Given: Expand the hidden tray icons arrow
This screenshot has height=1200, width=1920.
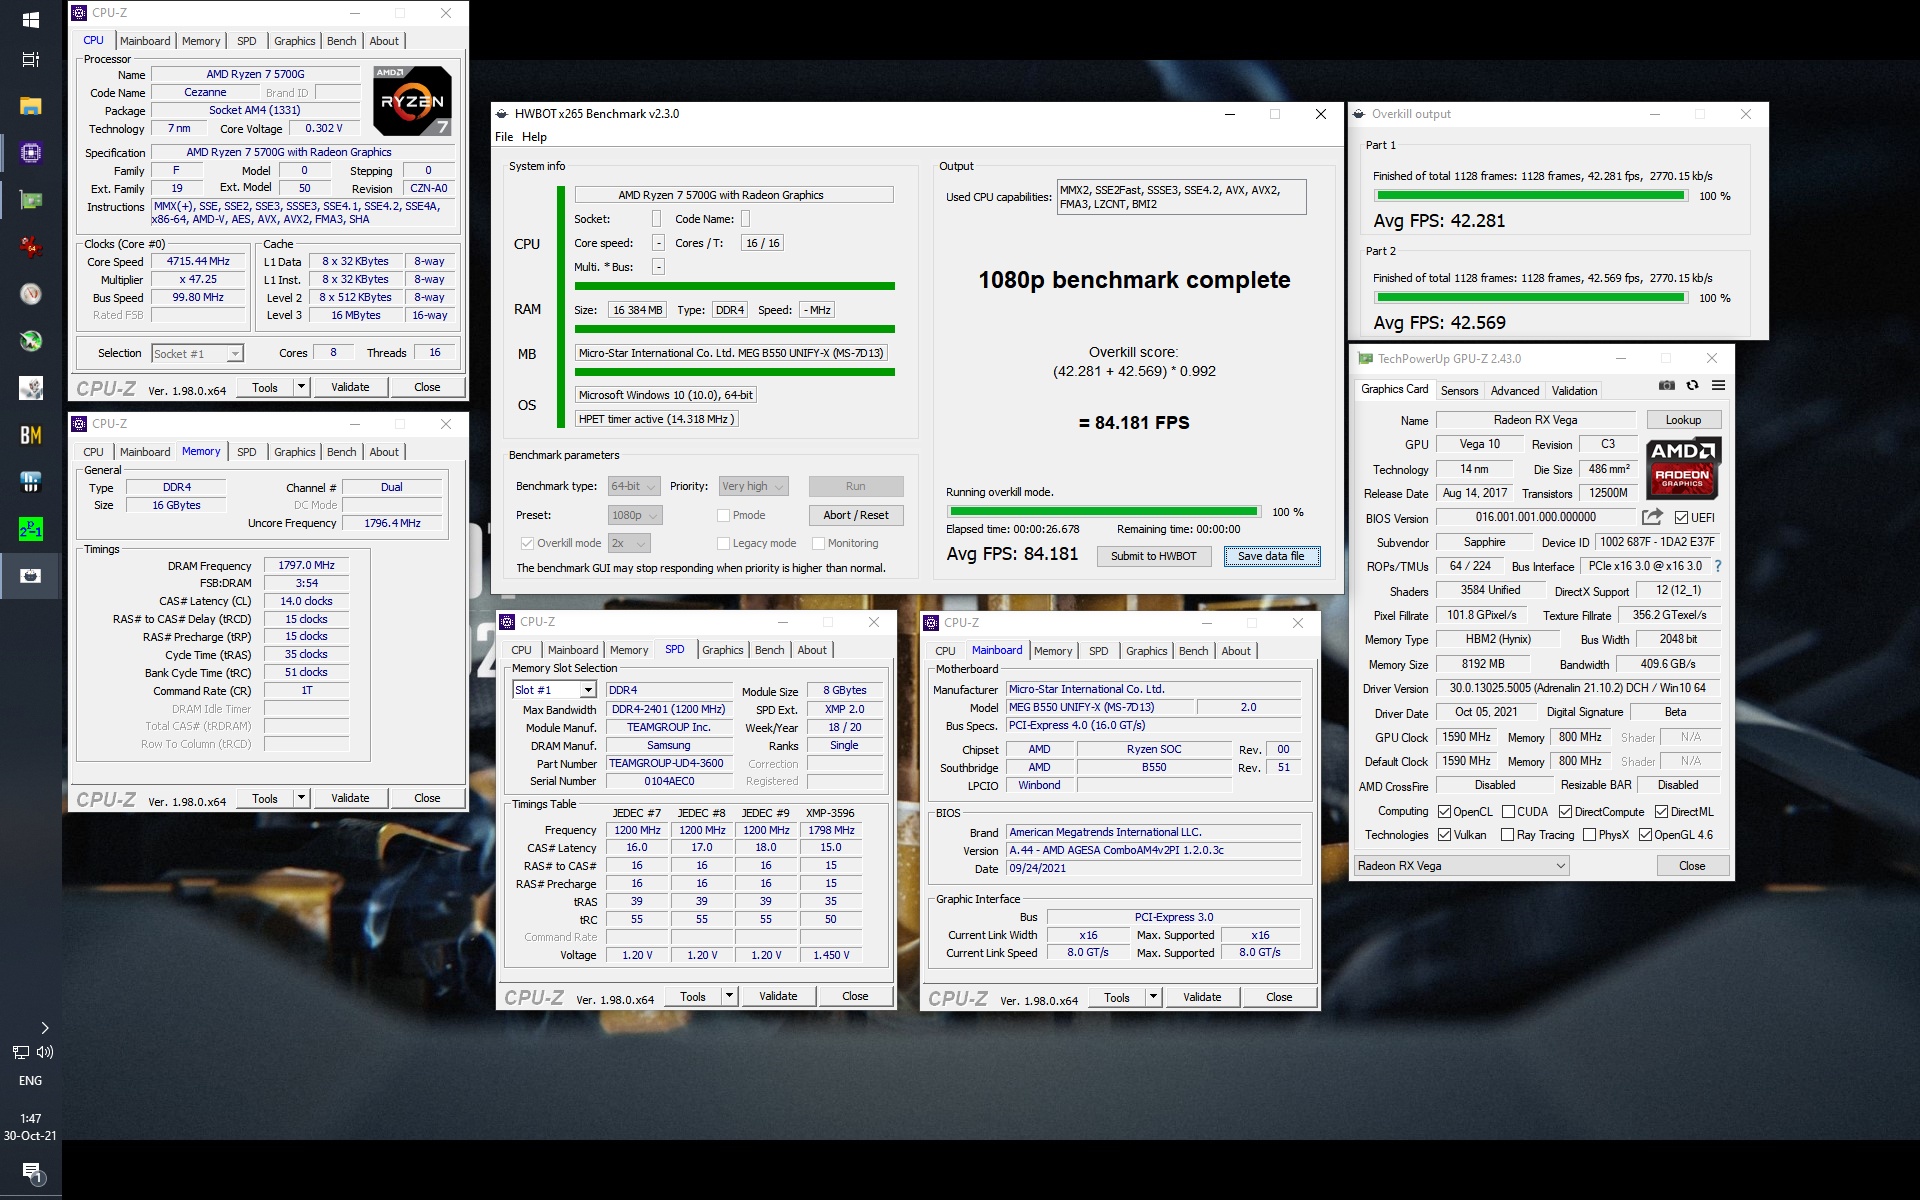Looking at the screenshot, I should point(44,1028).
